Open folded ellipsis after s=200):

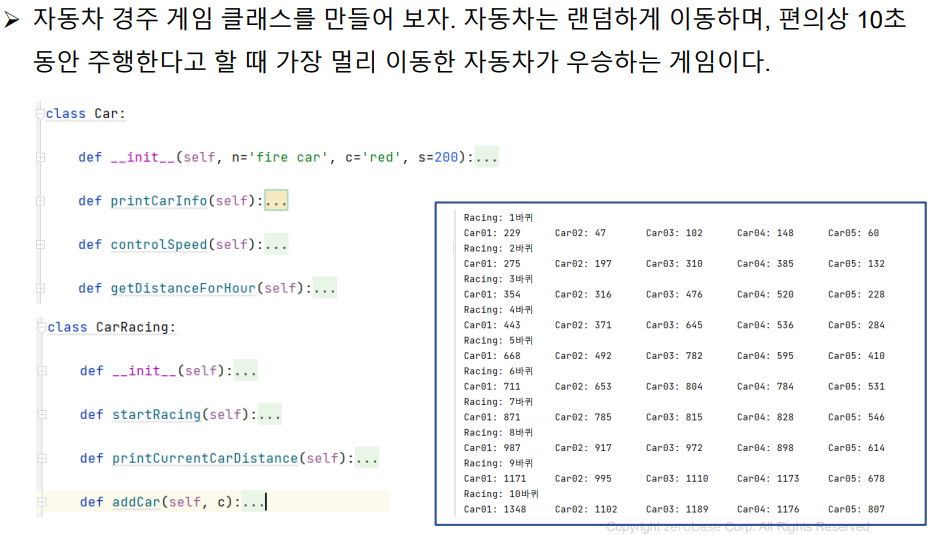486,157
